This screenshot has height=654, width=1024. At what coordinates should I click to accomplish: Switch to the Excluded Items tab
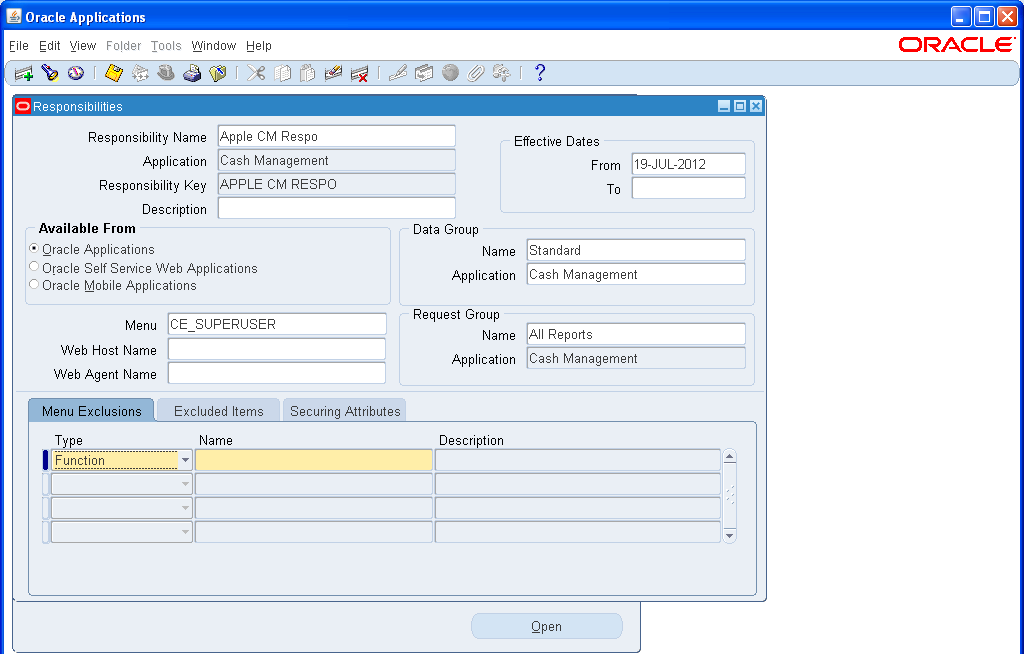[218, 410]
